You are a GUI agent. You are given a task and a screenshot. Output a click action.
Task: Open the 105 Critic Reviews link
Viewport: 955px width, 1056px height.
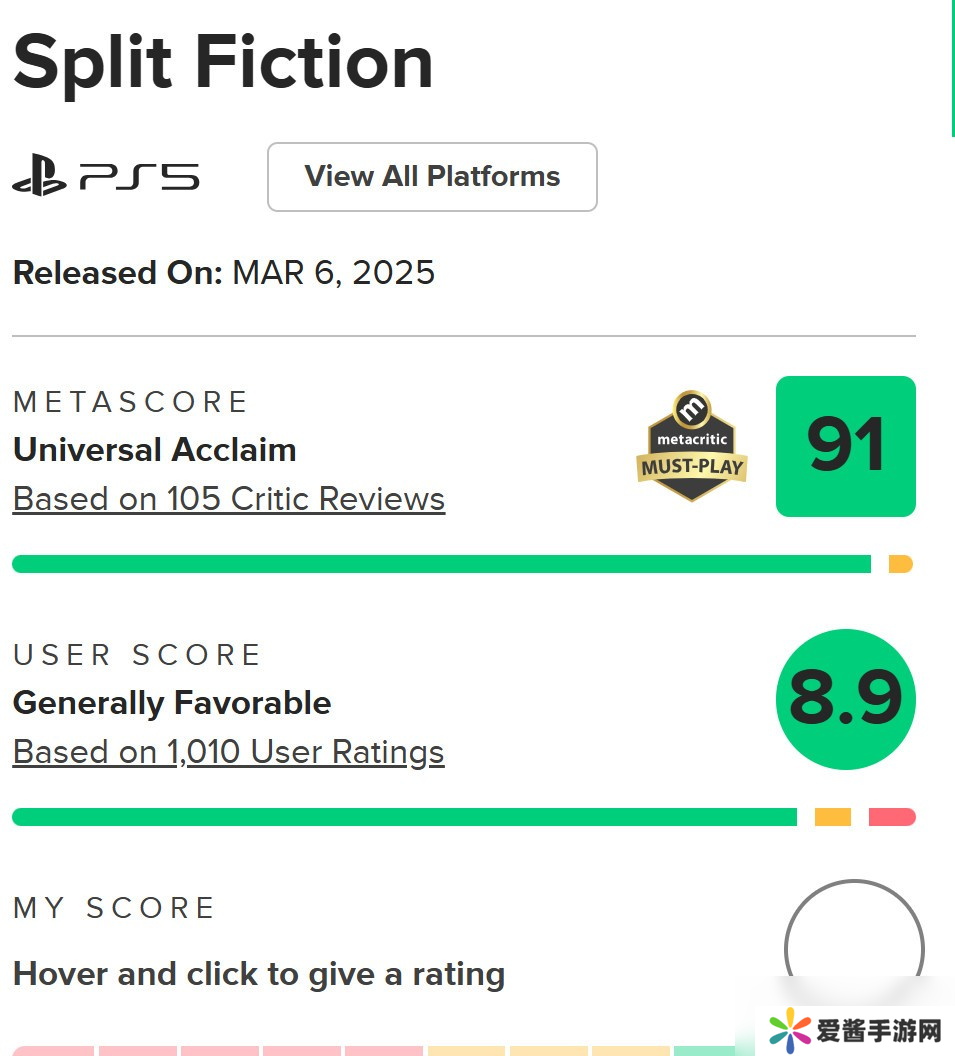click(x=229, y=498)
